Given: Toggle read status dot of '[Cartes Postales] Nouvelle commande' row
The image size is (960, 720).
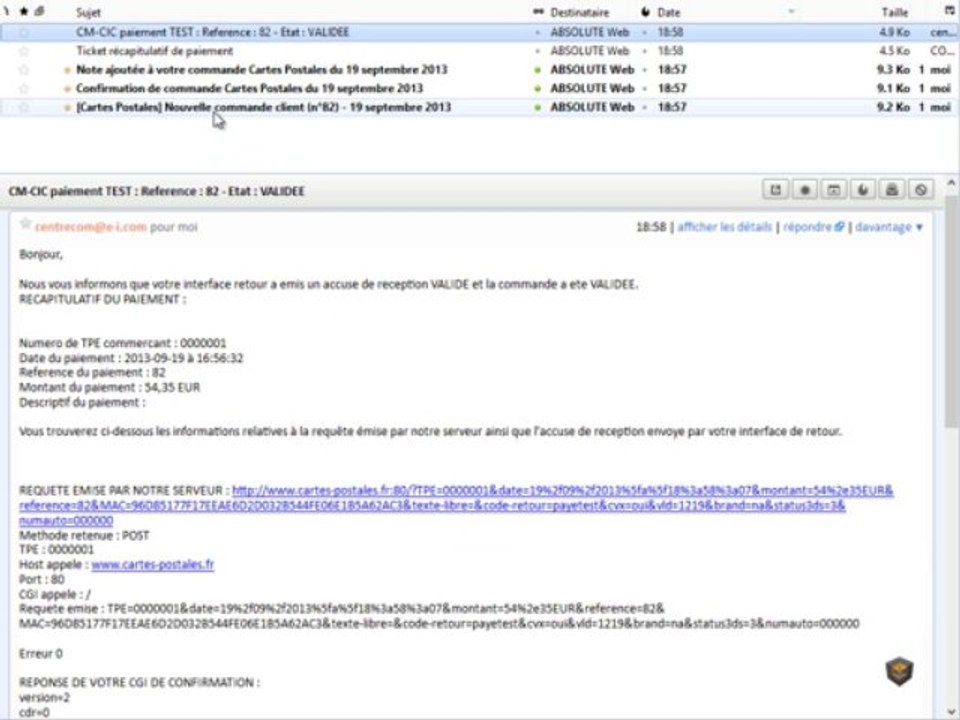Looking at the screenshot, I should click(x=538, y=107).
